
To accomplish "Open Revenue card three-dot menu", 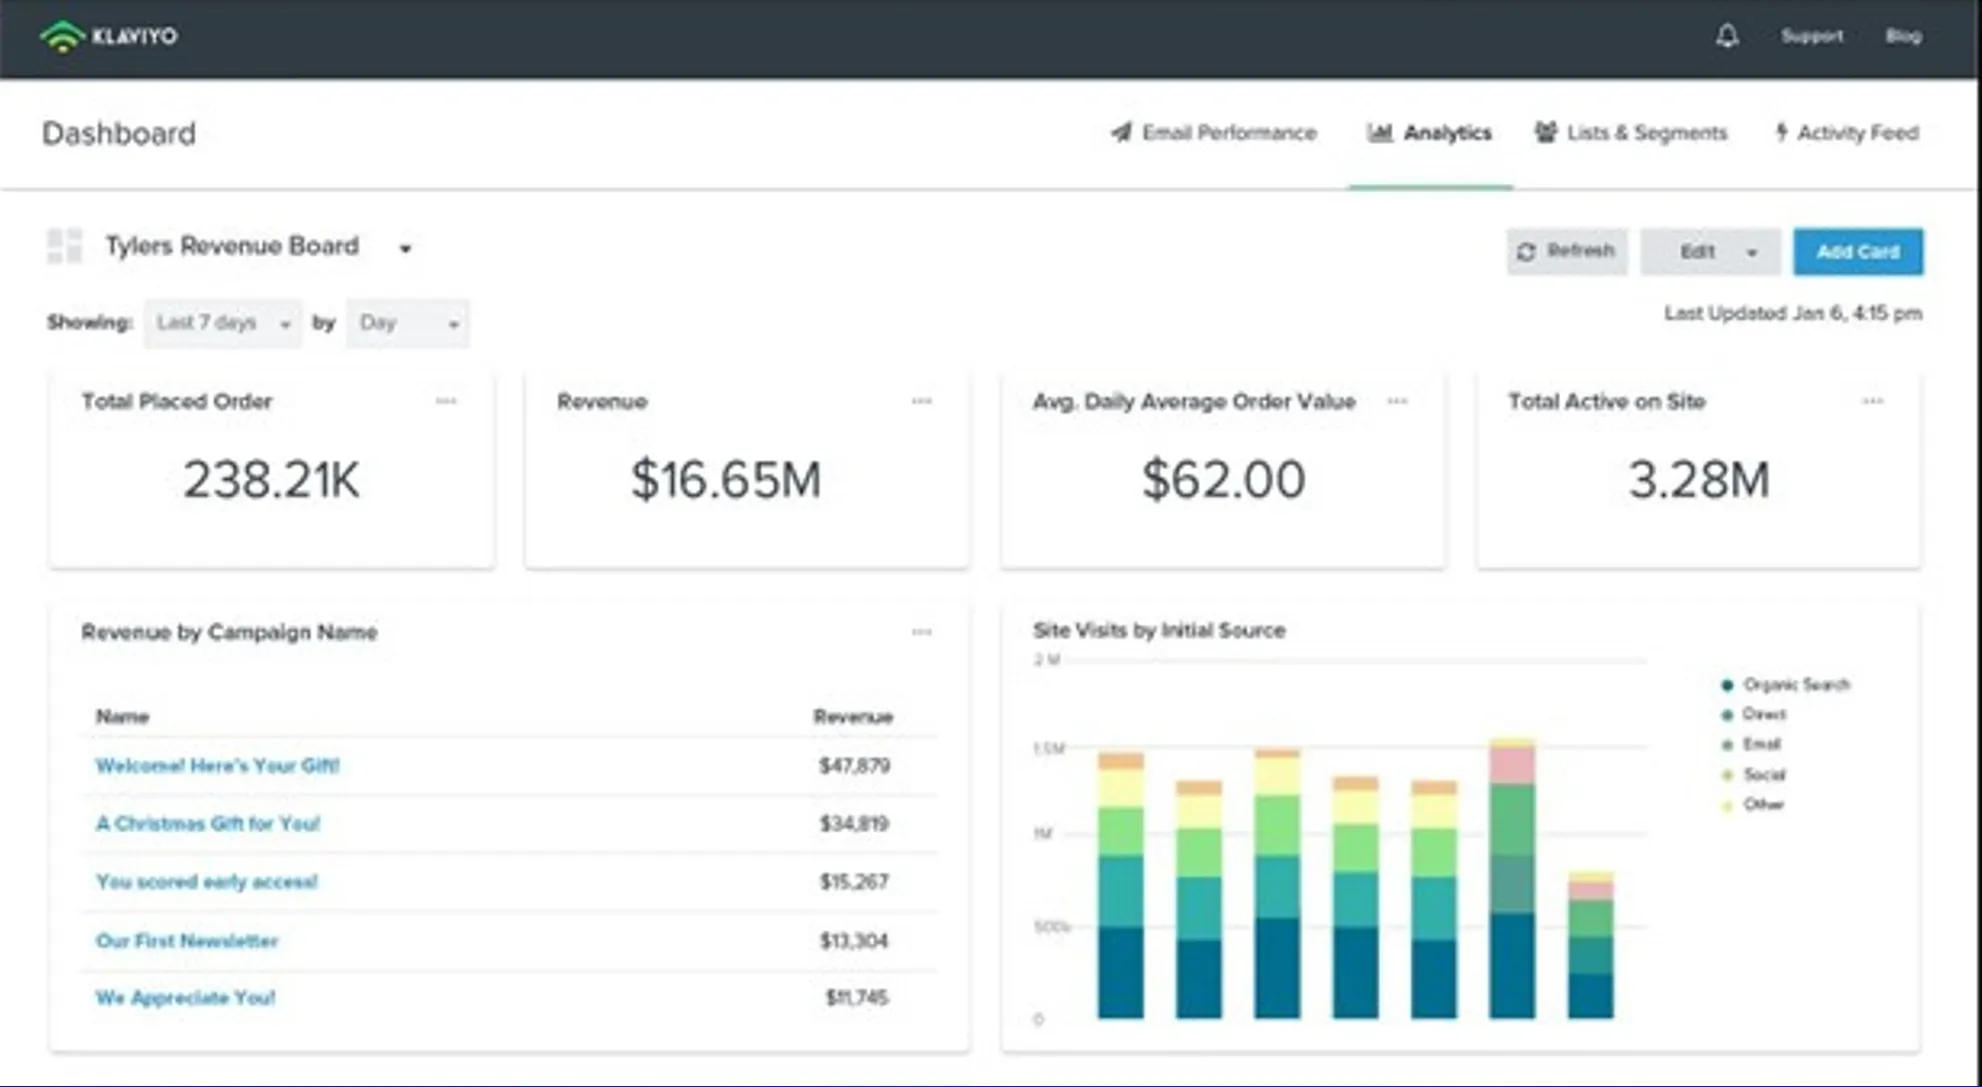I will (x=921, y=401).
